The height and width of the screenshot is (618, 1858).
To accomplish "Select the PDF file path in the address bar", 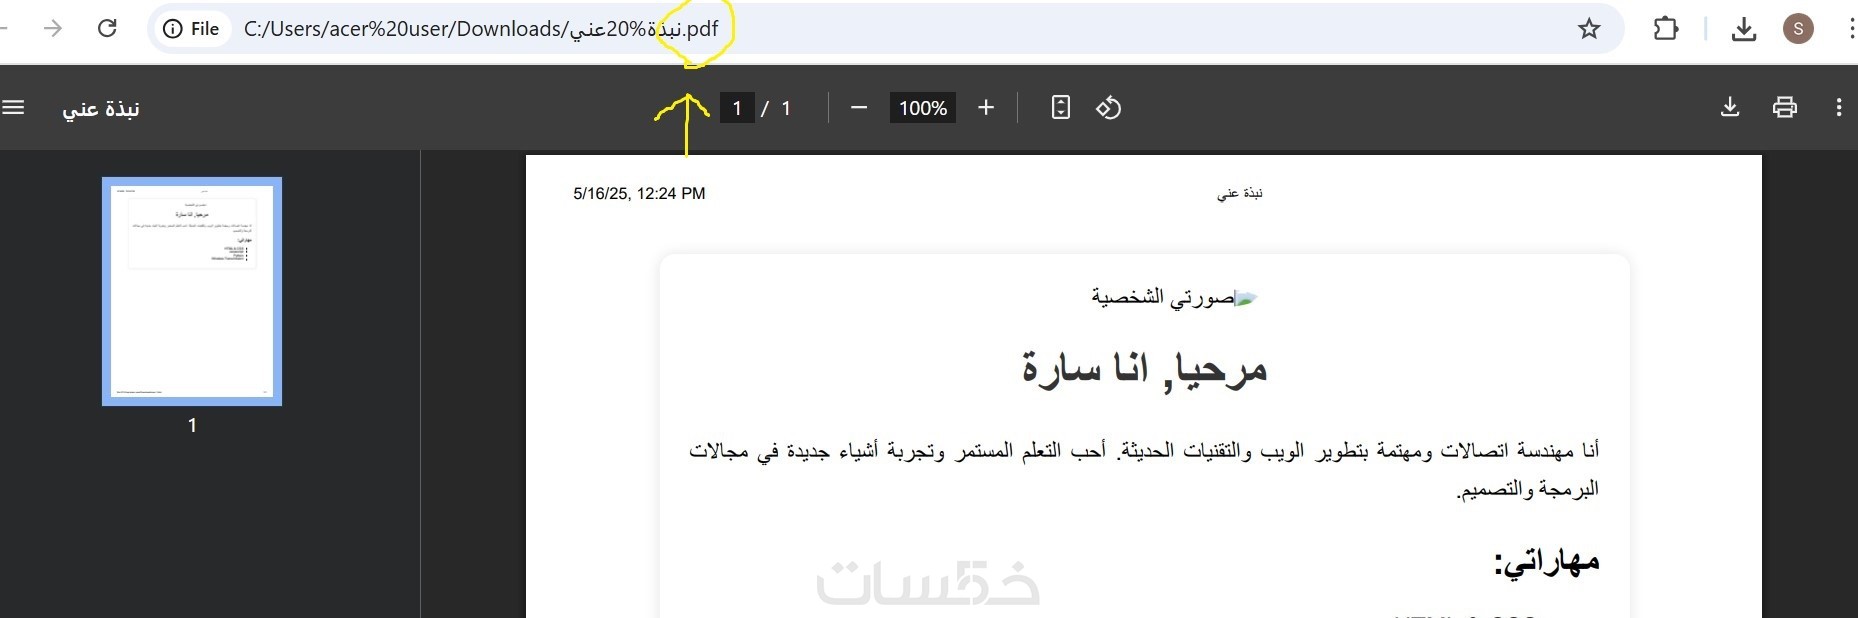I will click(x=481, y=29).
